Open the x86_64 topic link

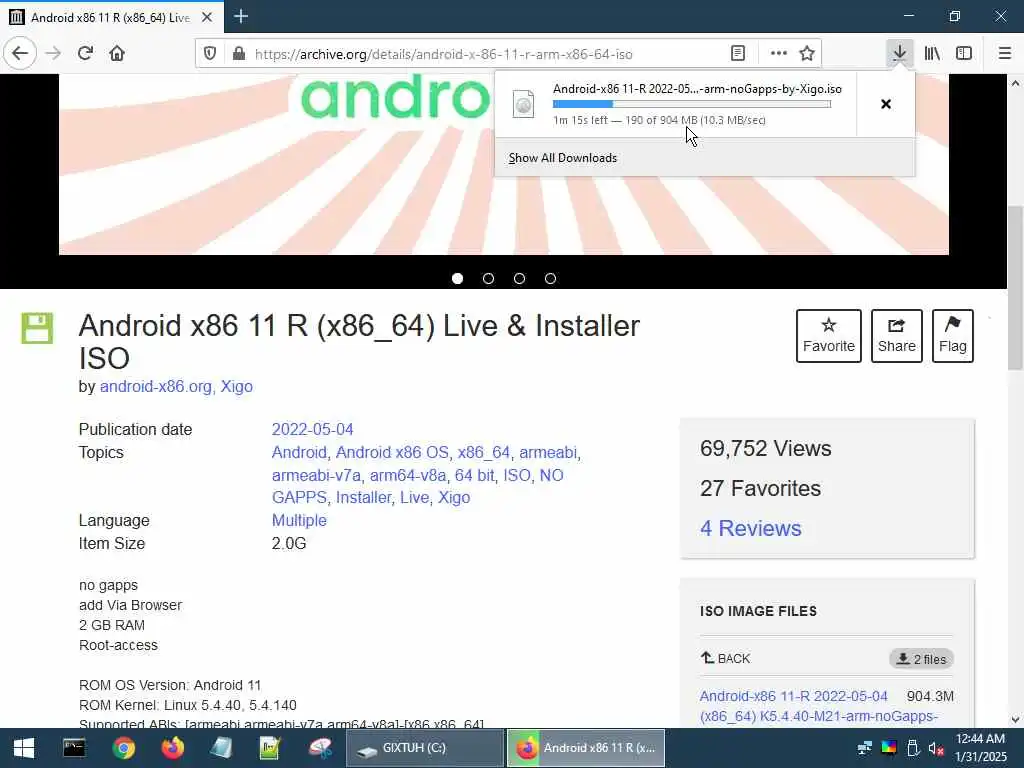click(483, 453)
